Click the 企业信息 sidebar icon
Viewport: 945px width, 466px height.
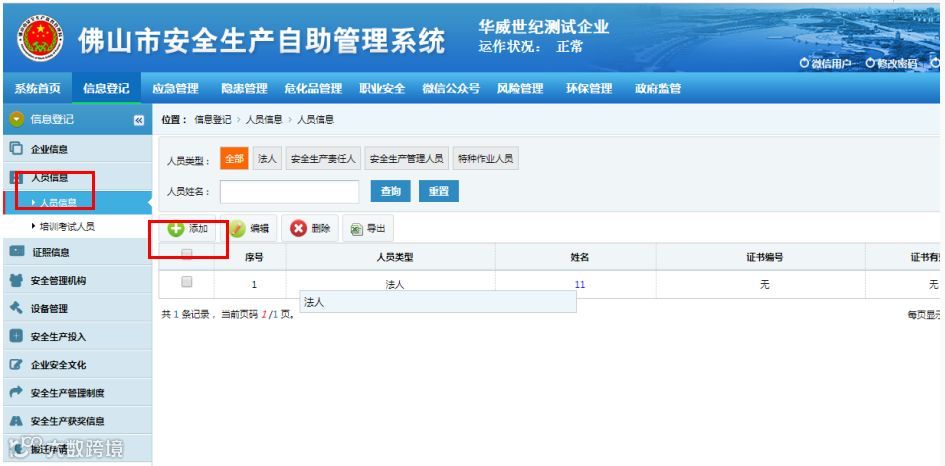click(x=16, y=149)
